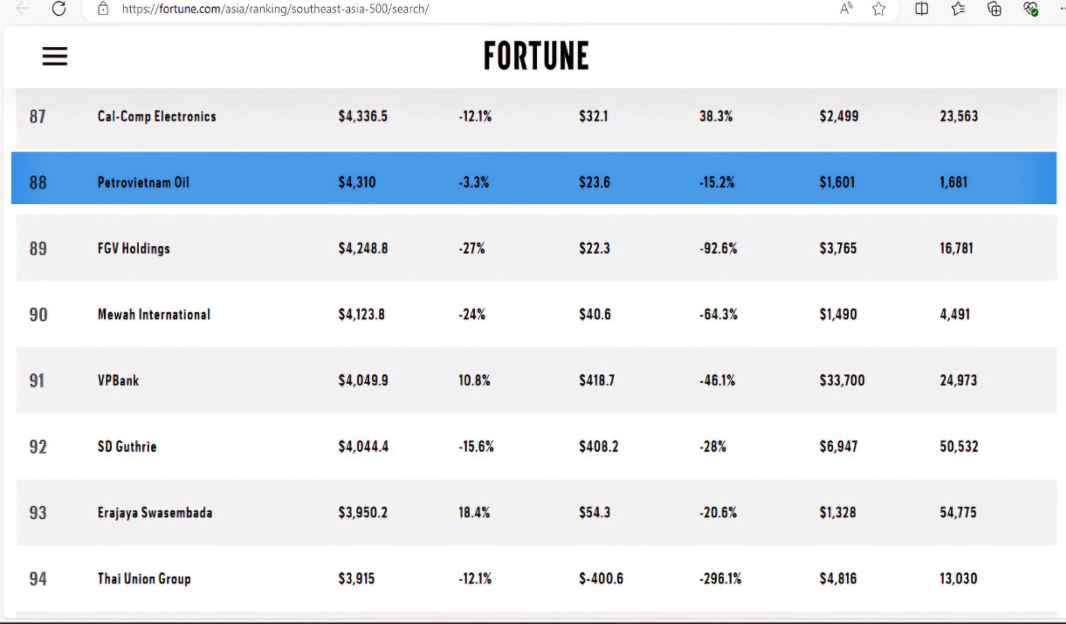Screen dimensions: 1066x624
Task: Toggle split screen browser icon
Action: pos(921,9)
